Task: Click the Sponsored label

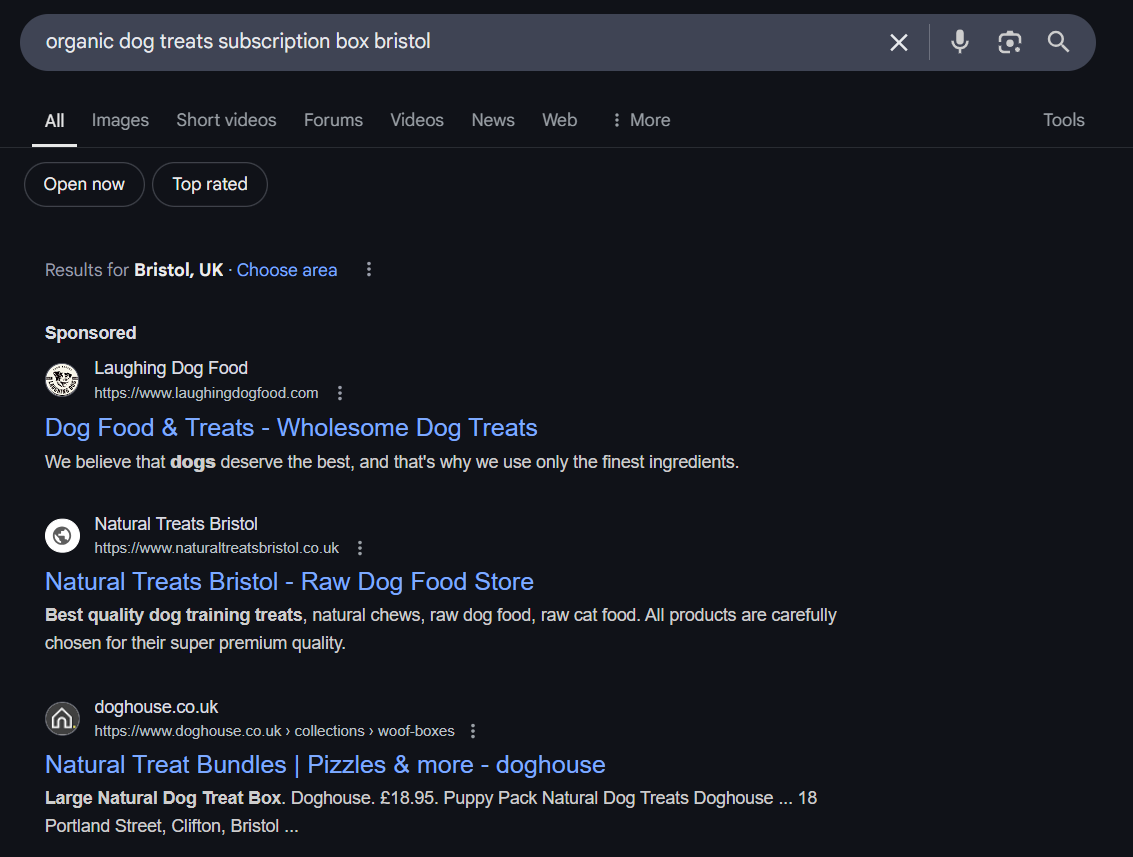Action: [90, 333]
